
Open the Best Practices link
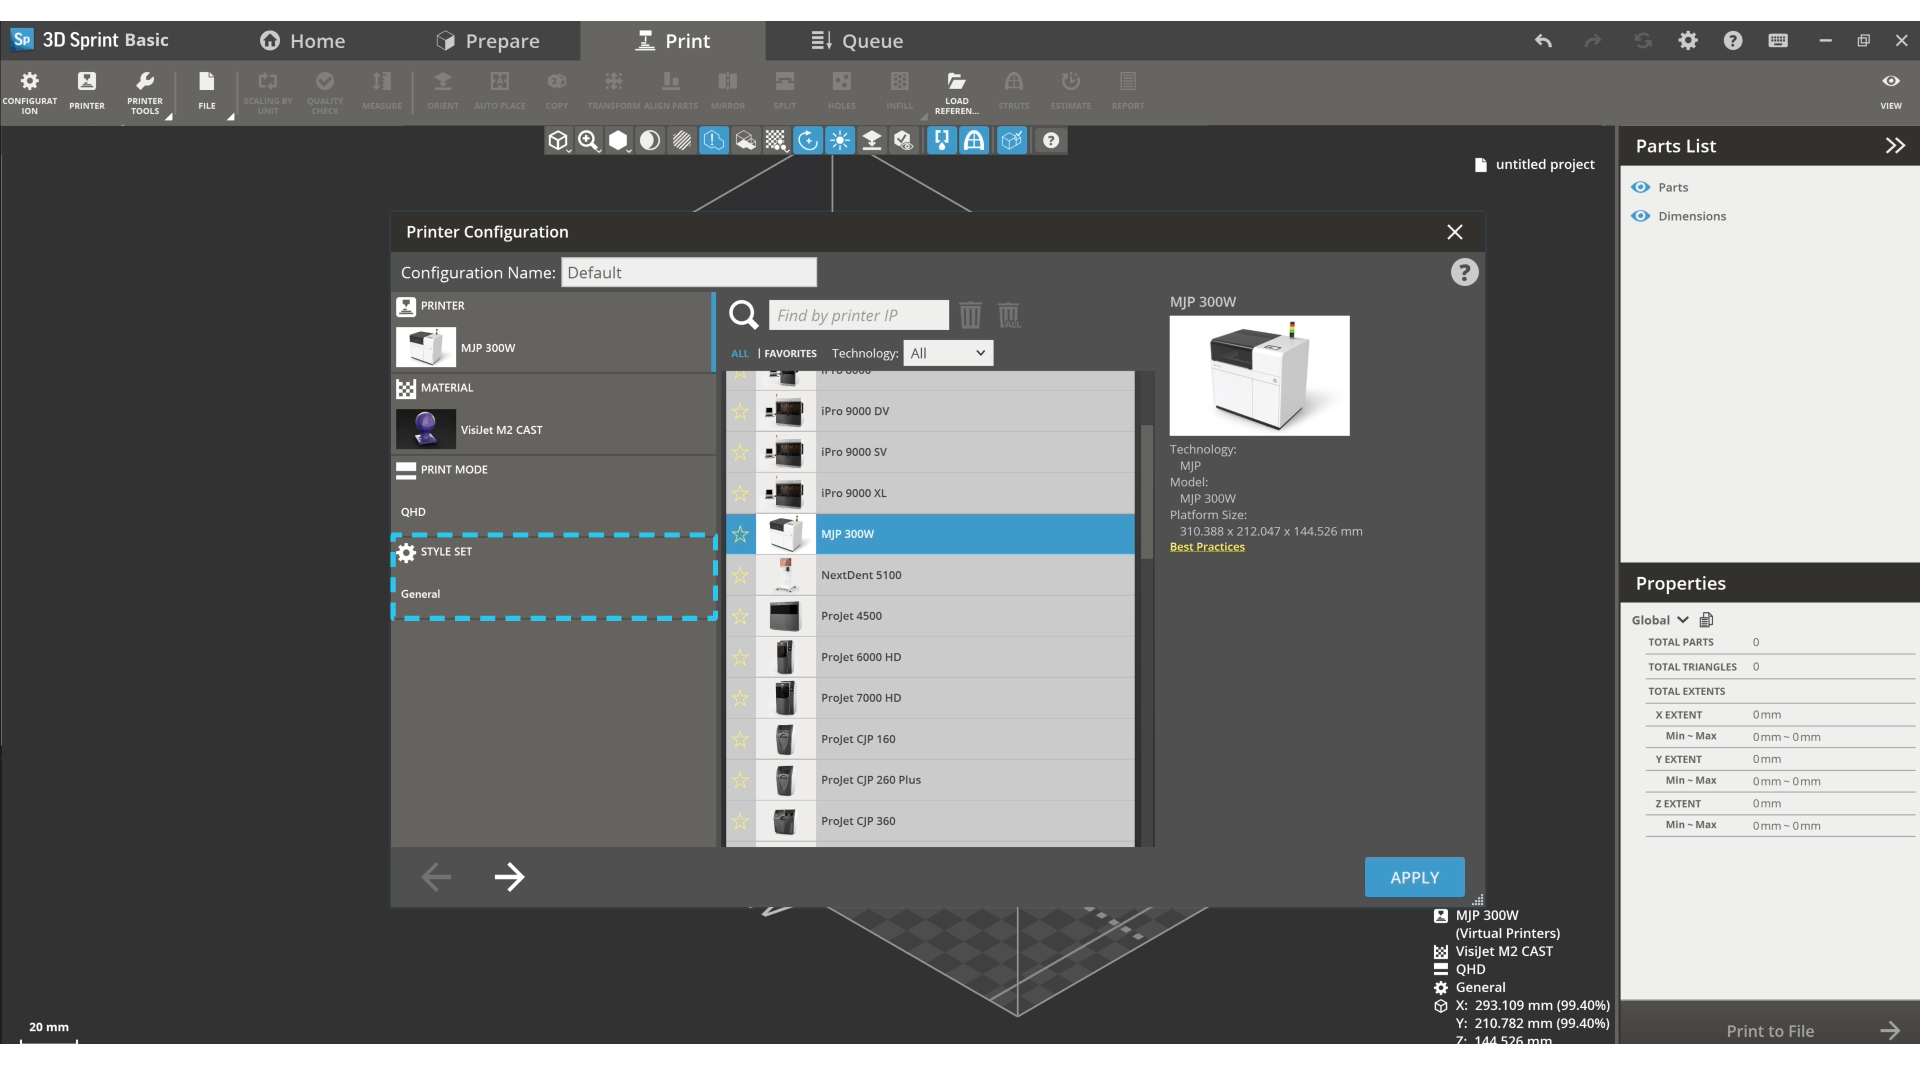point(1207,547)
